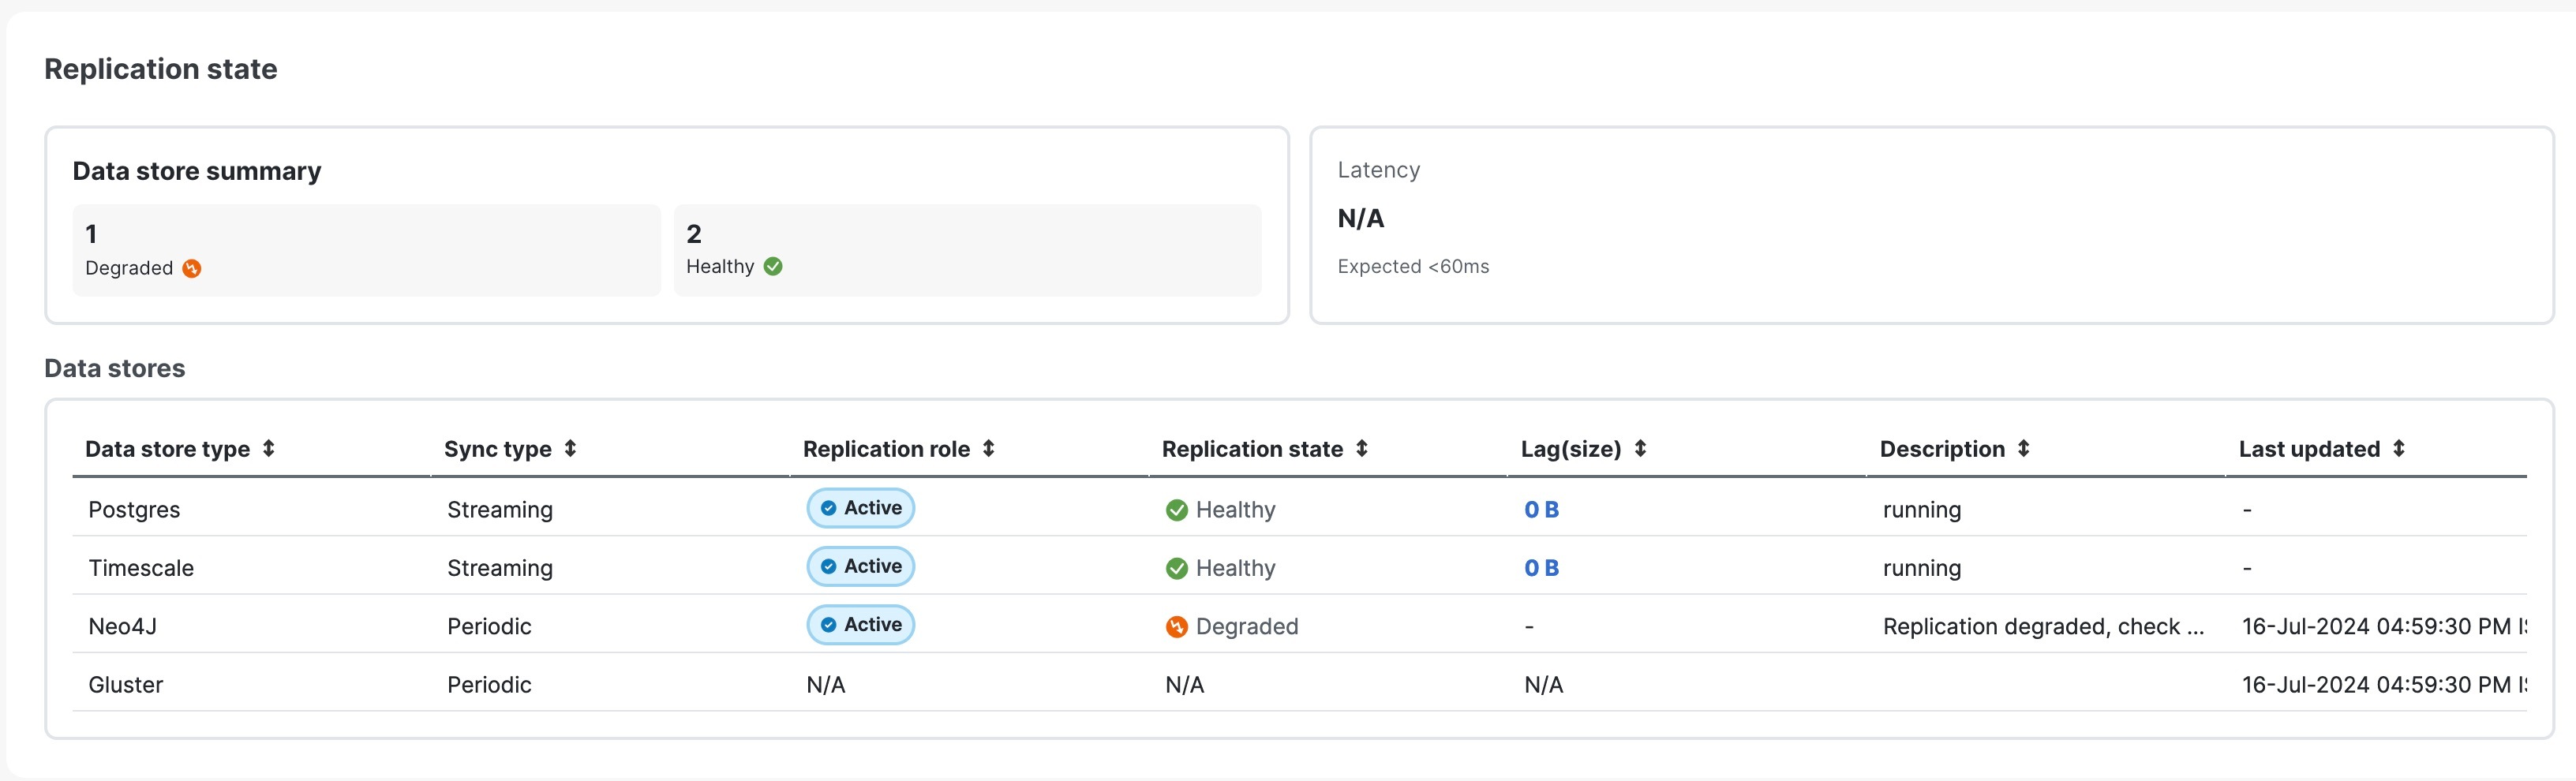Toggle sorting on Data store type column
2576x781 pixels.
270,448
